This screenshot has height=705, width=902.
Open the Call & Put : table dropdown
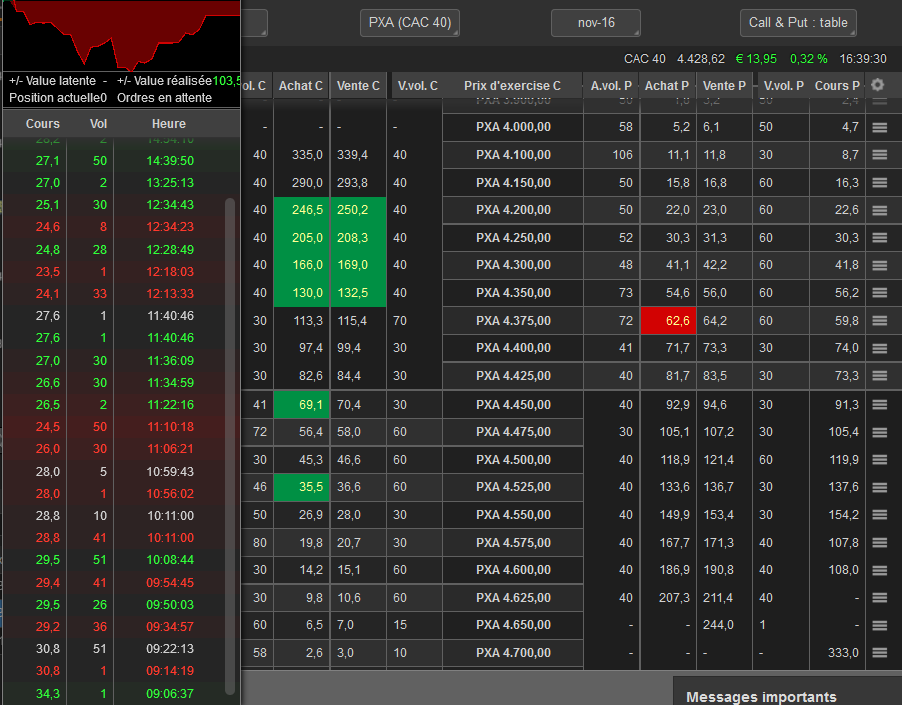point(798,23)
